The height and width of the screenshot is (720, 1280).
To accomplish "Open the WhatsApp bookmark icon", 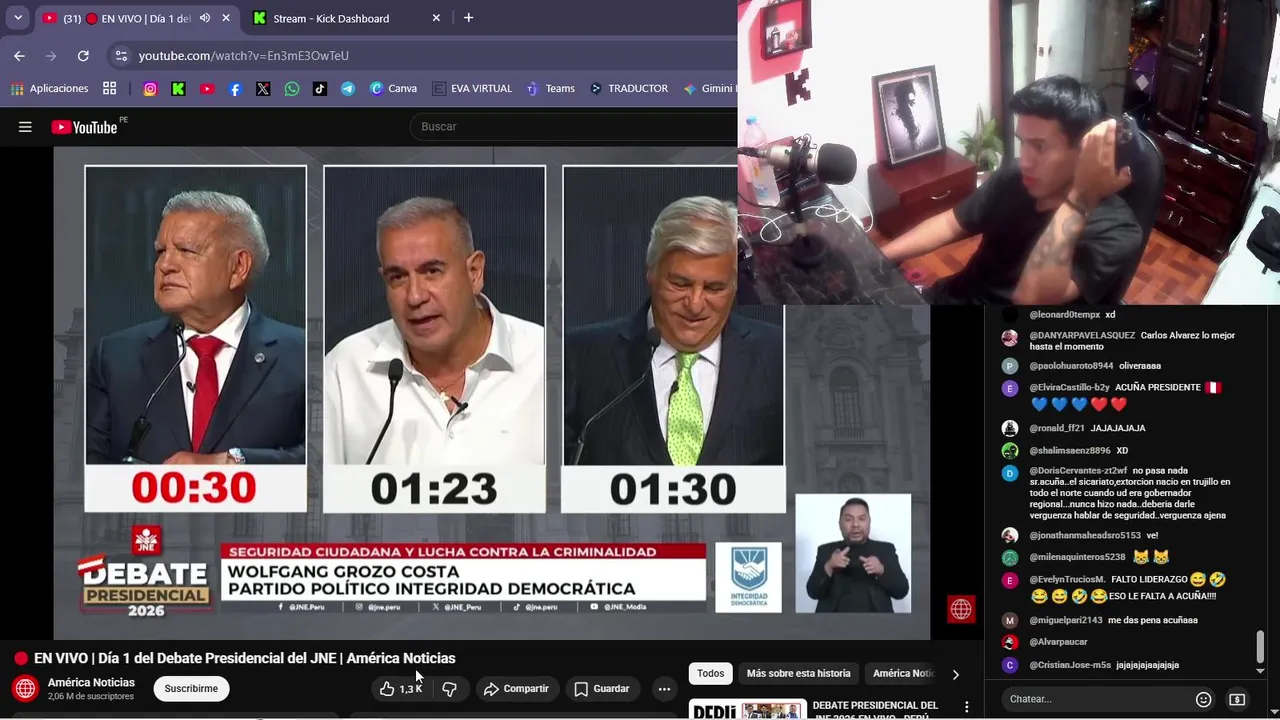I will (x=291, y=89).
